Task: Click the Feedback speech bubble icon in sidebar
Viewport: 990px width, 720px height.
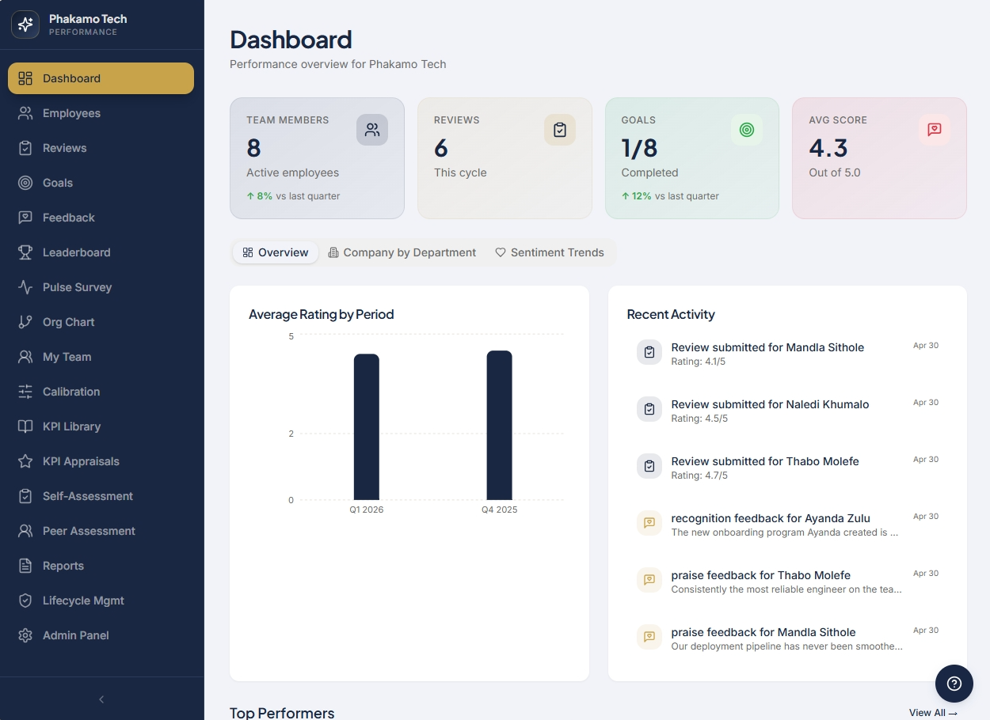Action: [x=25, y=217]
